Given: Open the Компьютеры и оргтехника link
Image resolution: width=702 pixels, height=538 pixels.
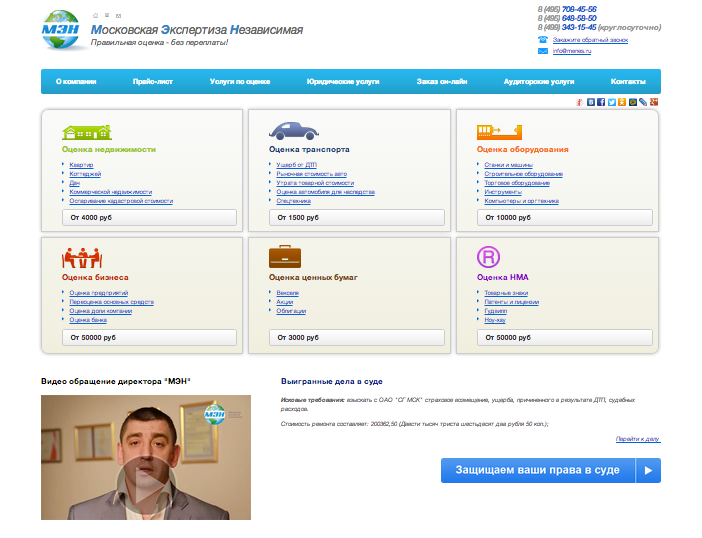Looking at the screenshot, I should pos(522,201).
